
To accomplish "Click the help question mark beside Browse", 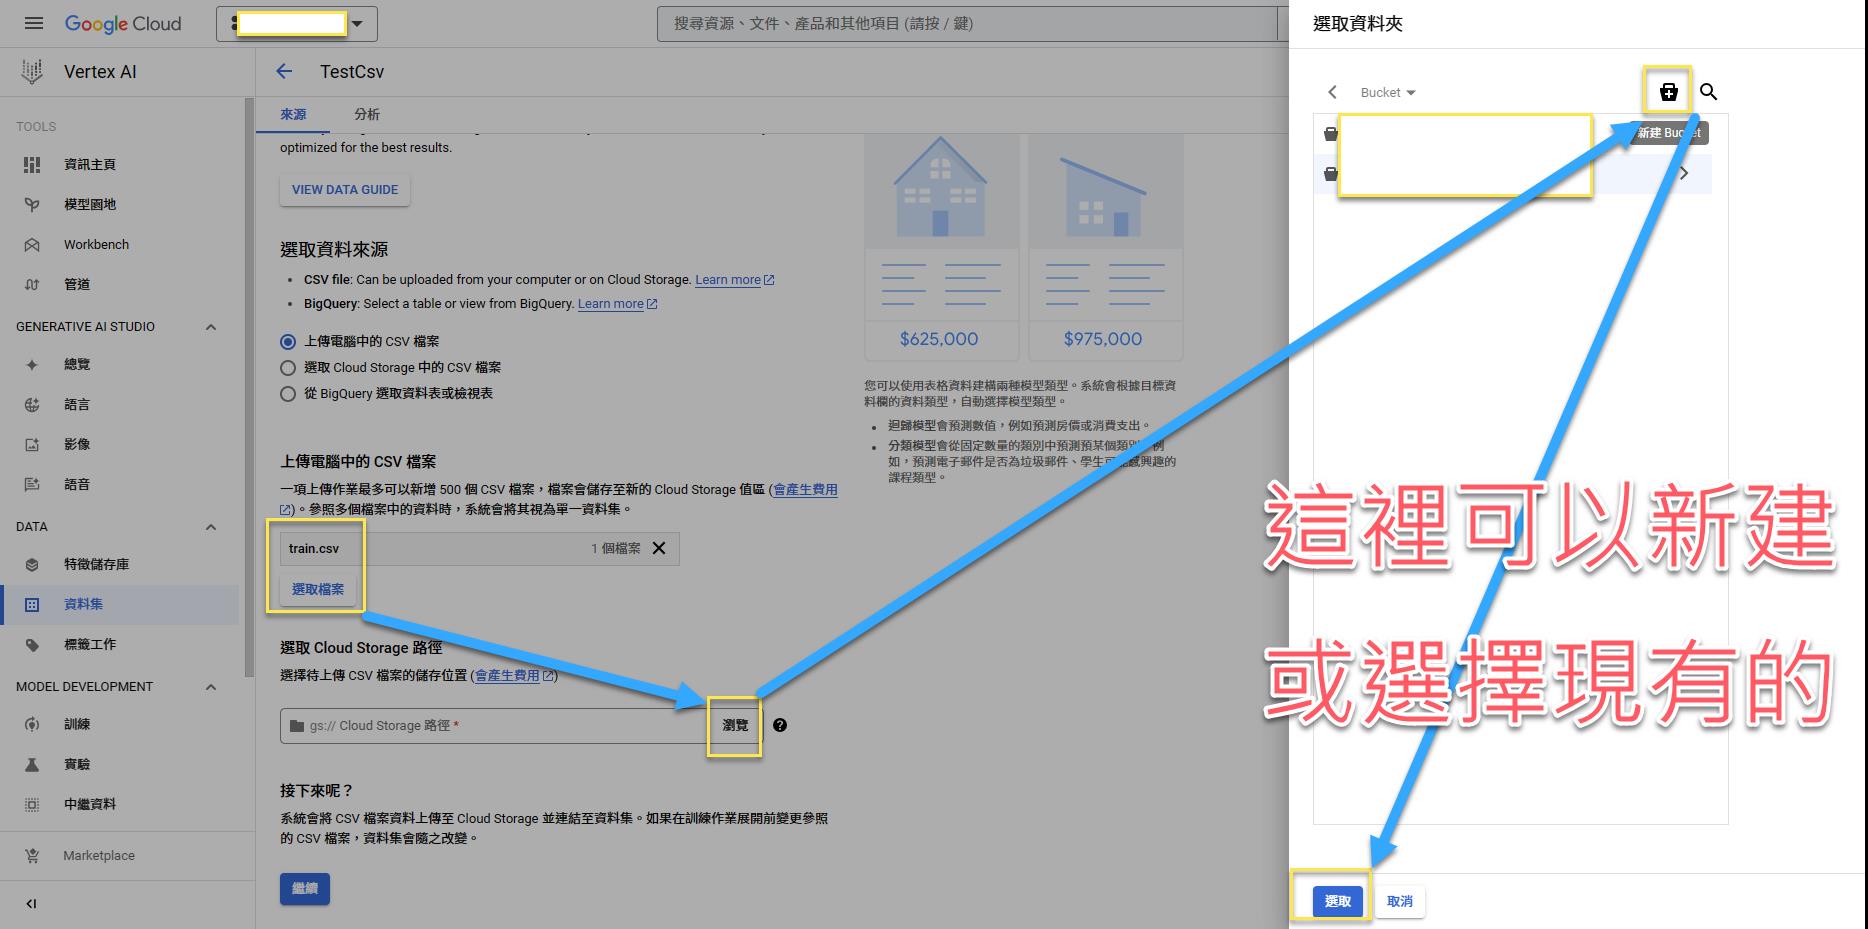I will pyautogui.click(x=780, y=725).
